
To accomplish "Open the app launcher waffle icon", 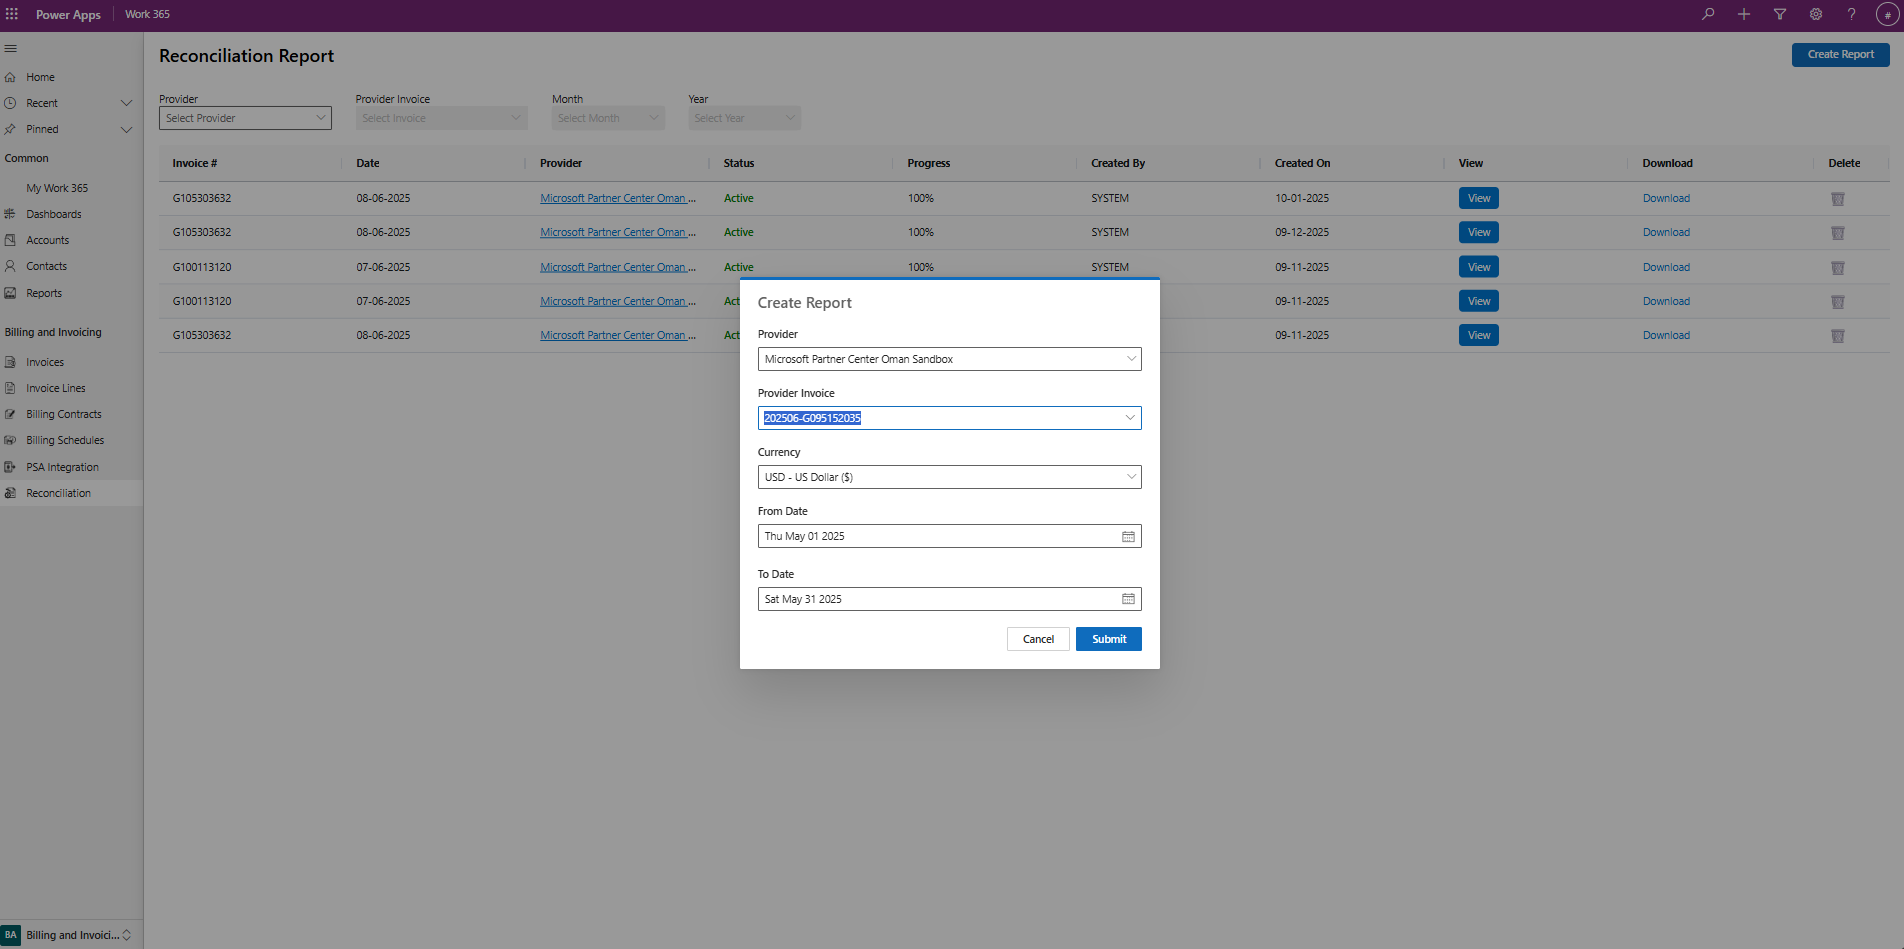I will (12, 14).
